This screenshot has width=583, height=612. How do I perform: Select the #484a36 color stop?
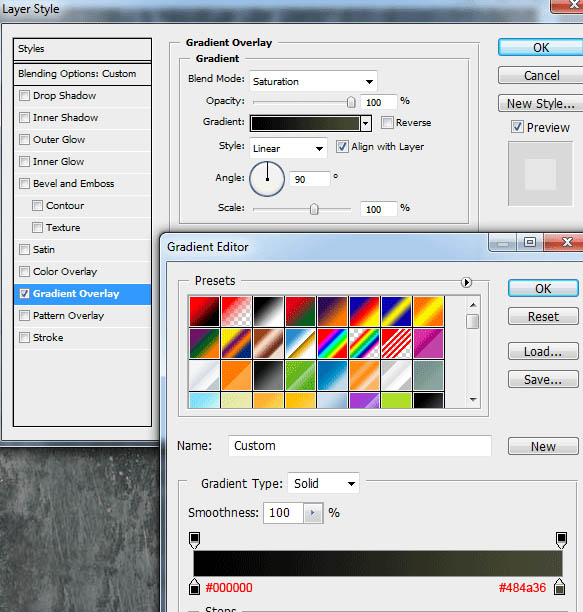(560, 587)
